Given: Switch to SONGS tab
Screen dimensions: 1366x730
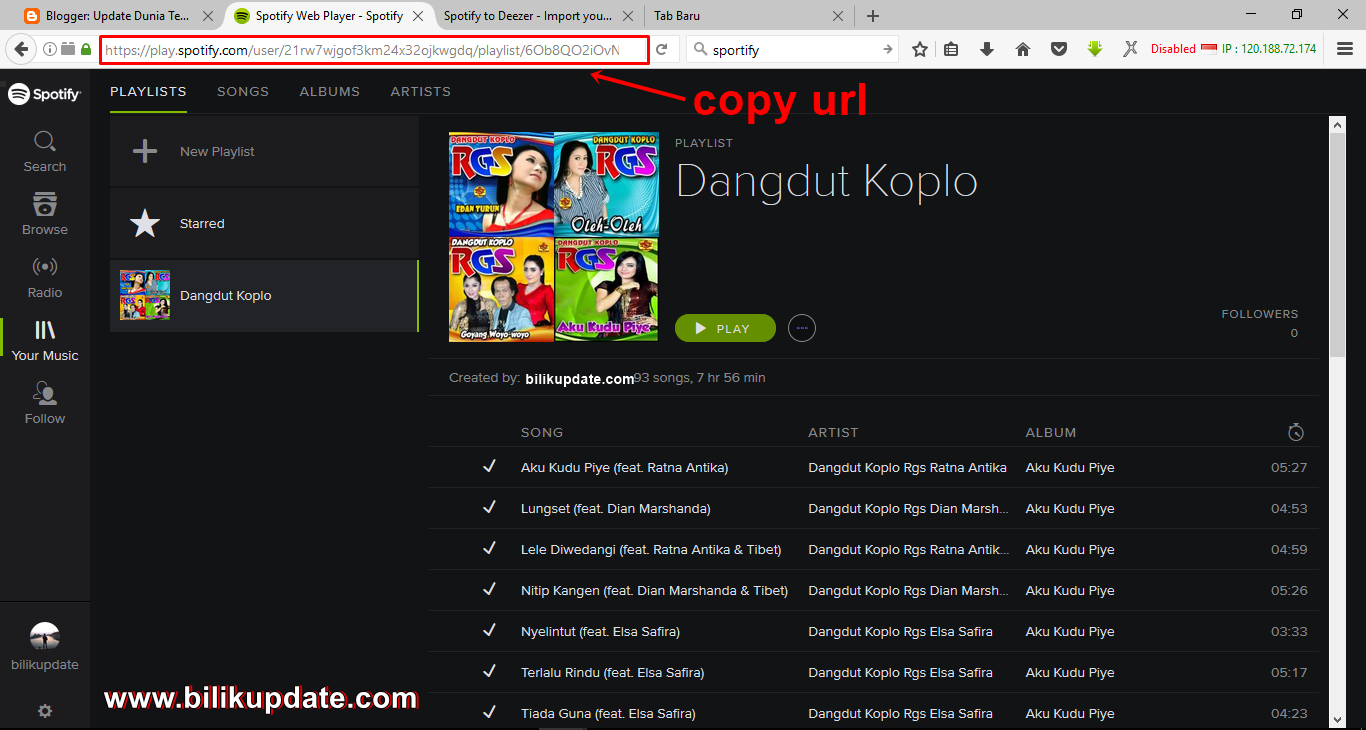Looking at the screenshot, I should 243,91.
